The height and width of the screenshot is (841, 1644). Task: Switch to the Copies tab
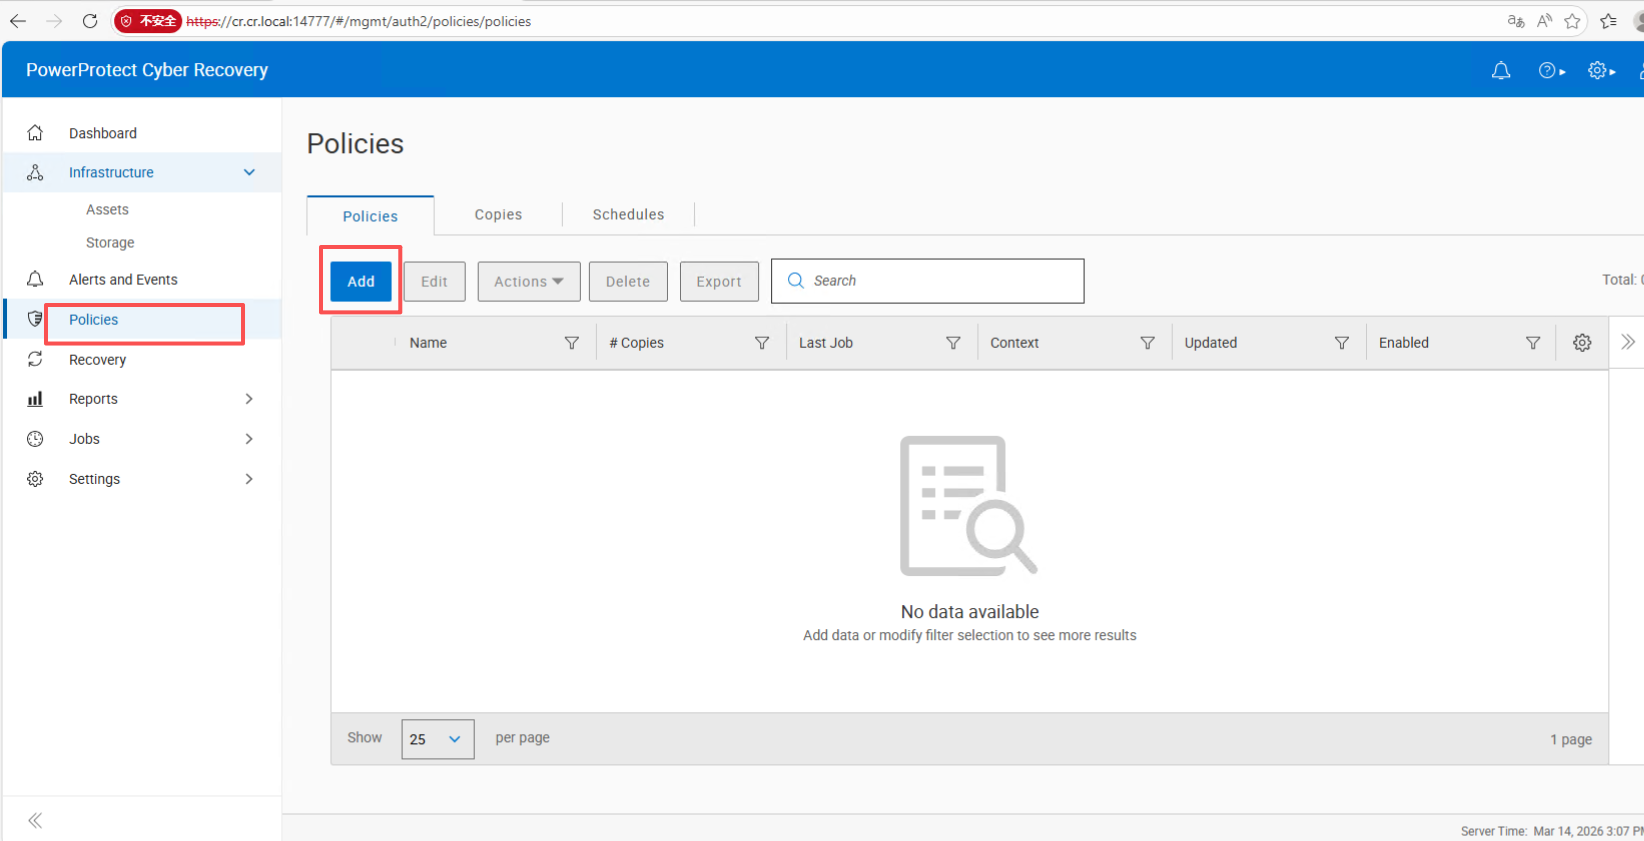(498, 215)
